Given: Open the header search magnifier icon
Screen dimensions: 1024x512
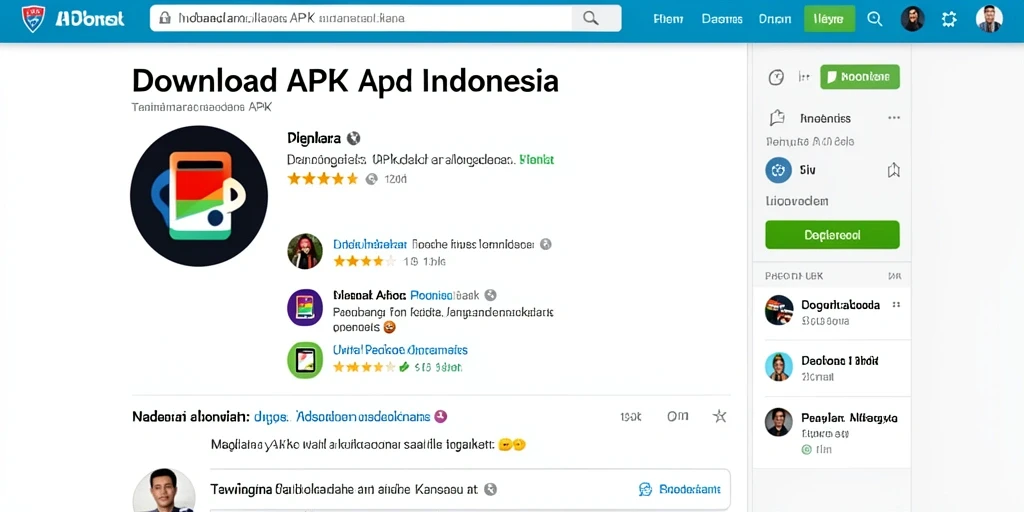Looking at the screenshot, I should [874, 18].
